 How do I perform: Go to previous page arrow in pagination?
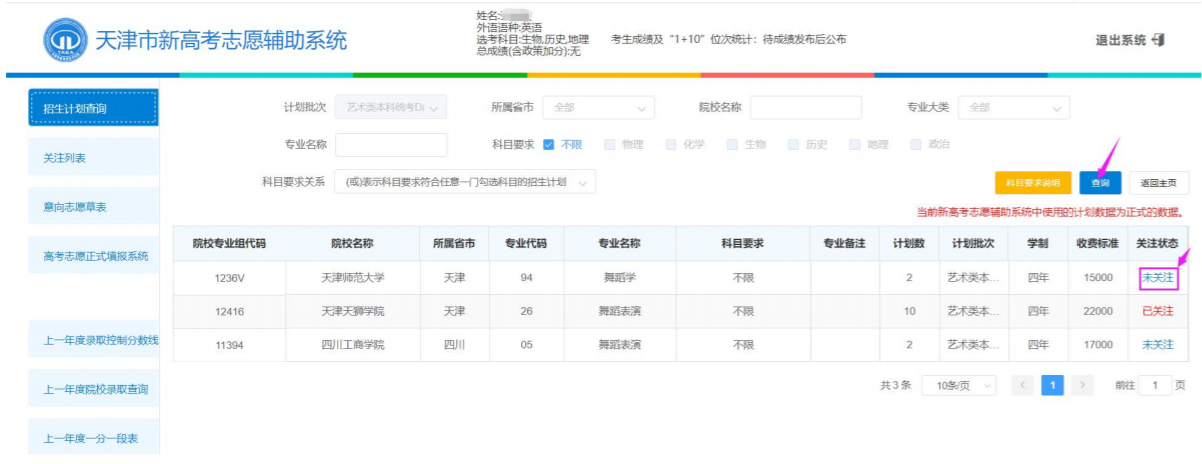coord(1022,385)
